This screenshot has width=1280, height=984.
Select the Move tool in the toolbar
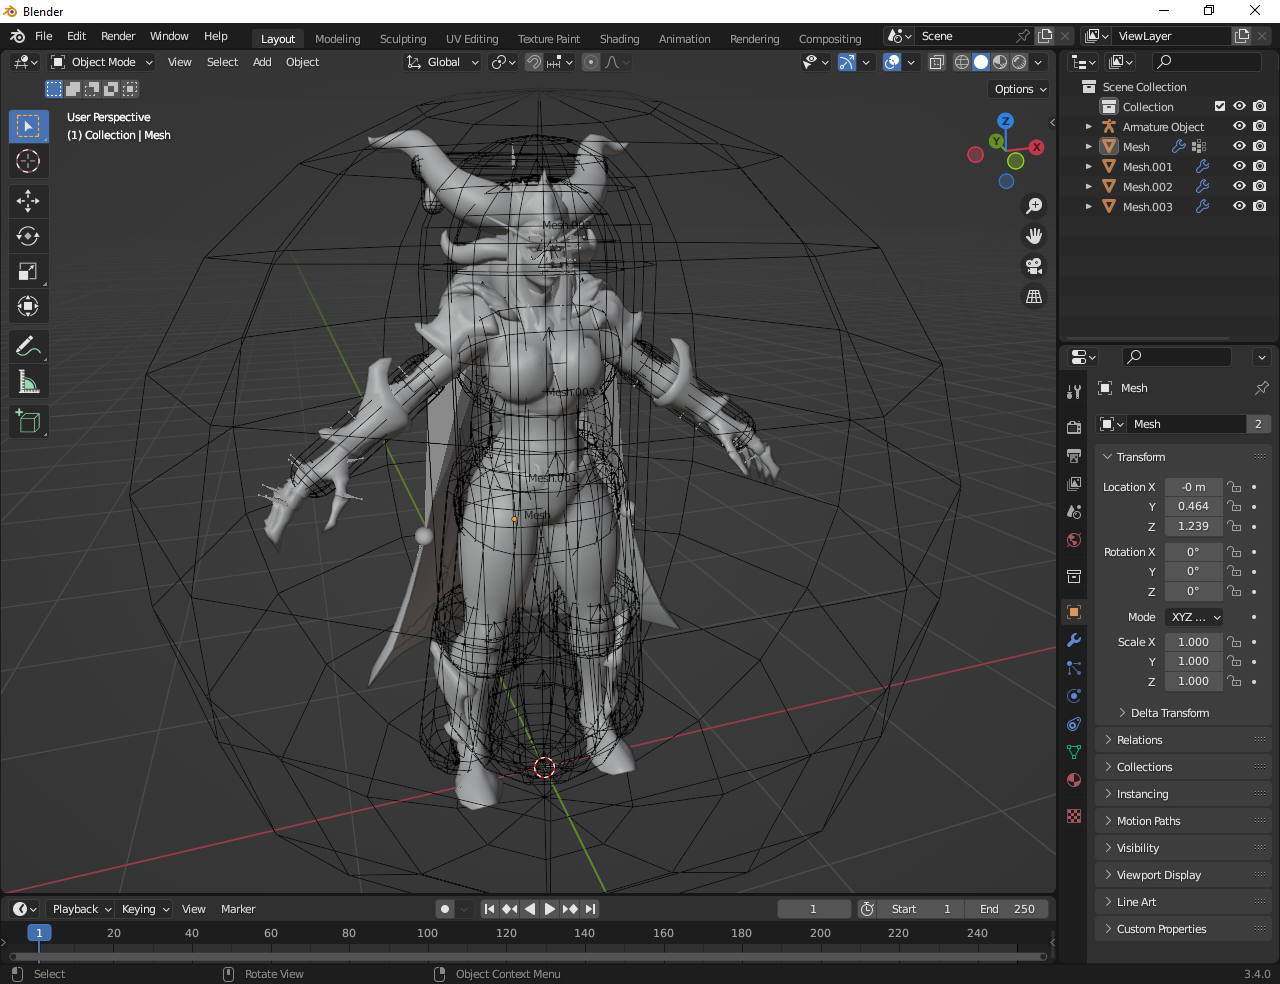pos(28,201)
